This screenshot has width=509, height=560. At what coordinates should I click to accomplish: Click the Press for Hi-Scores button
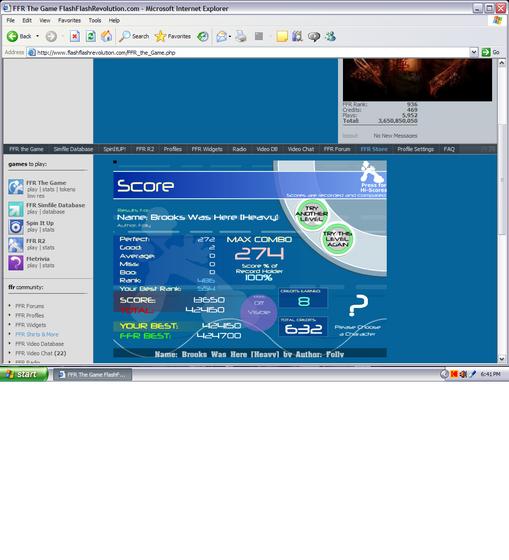pyautogui.click(x=373, y=178)
